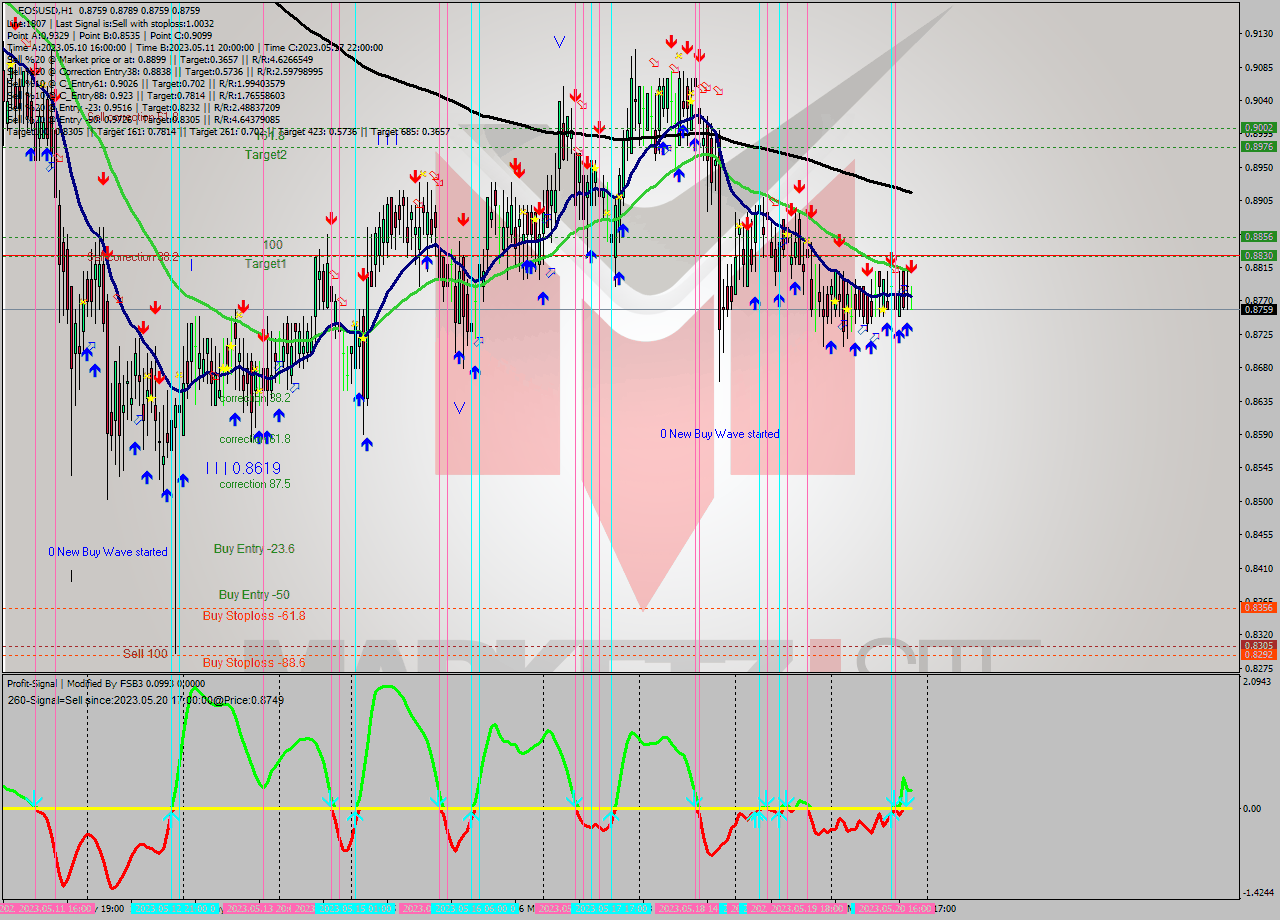The image size is (1280, 920).
Task: Click the 0.8680 price axis label
Action: [x=1258, y=368]
